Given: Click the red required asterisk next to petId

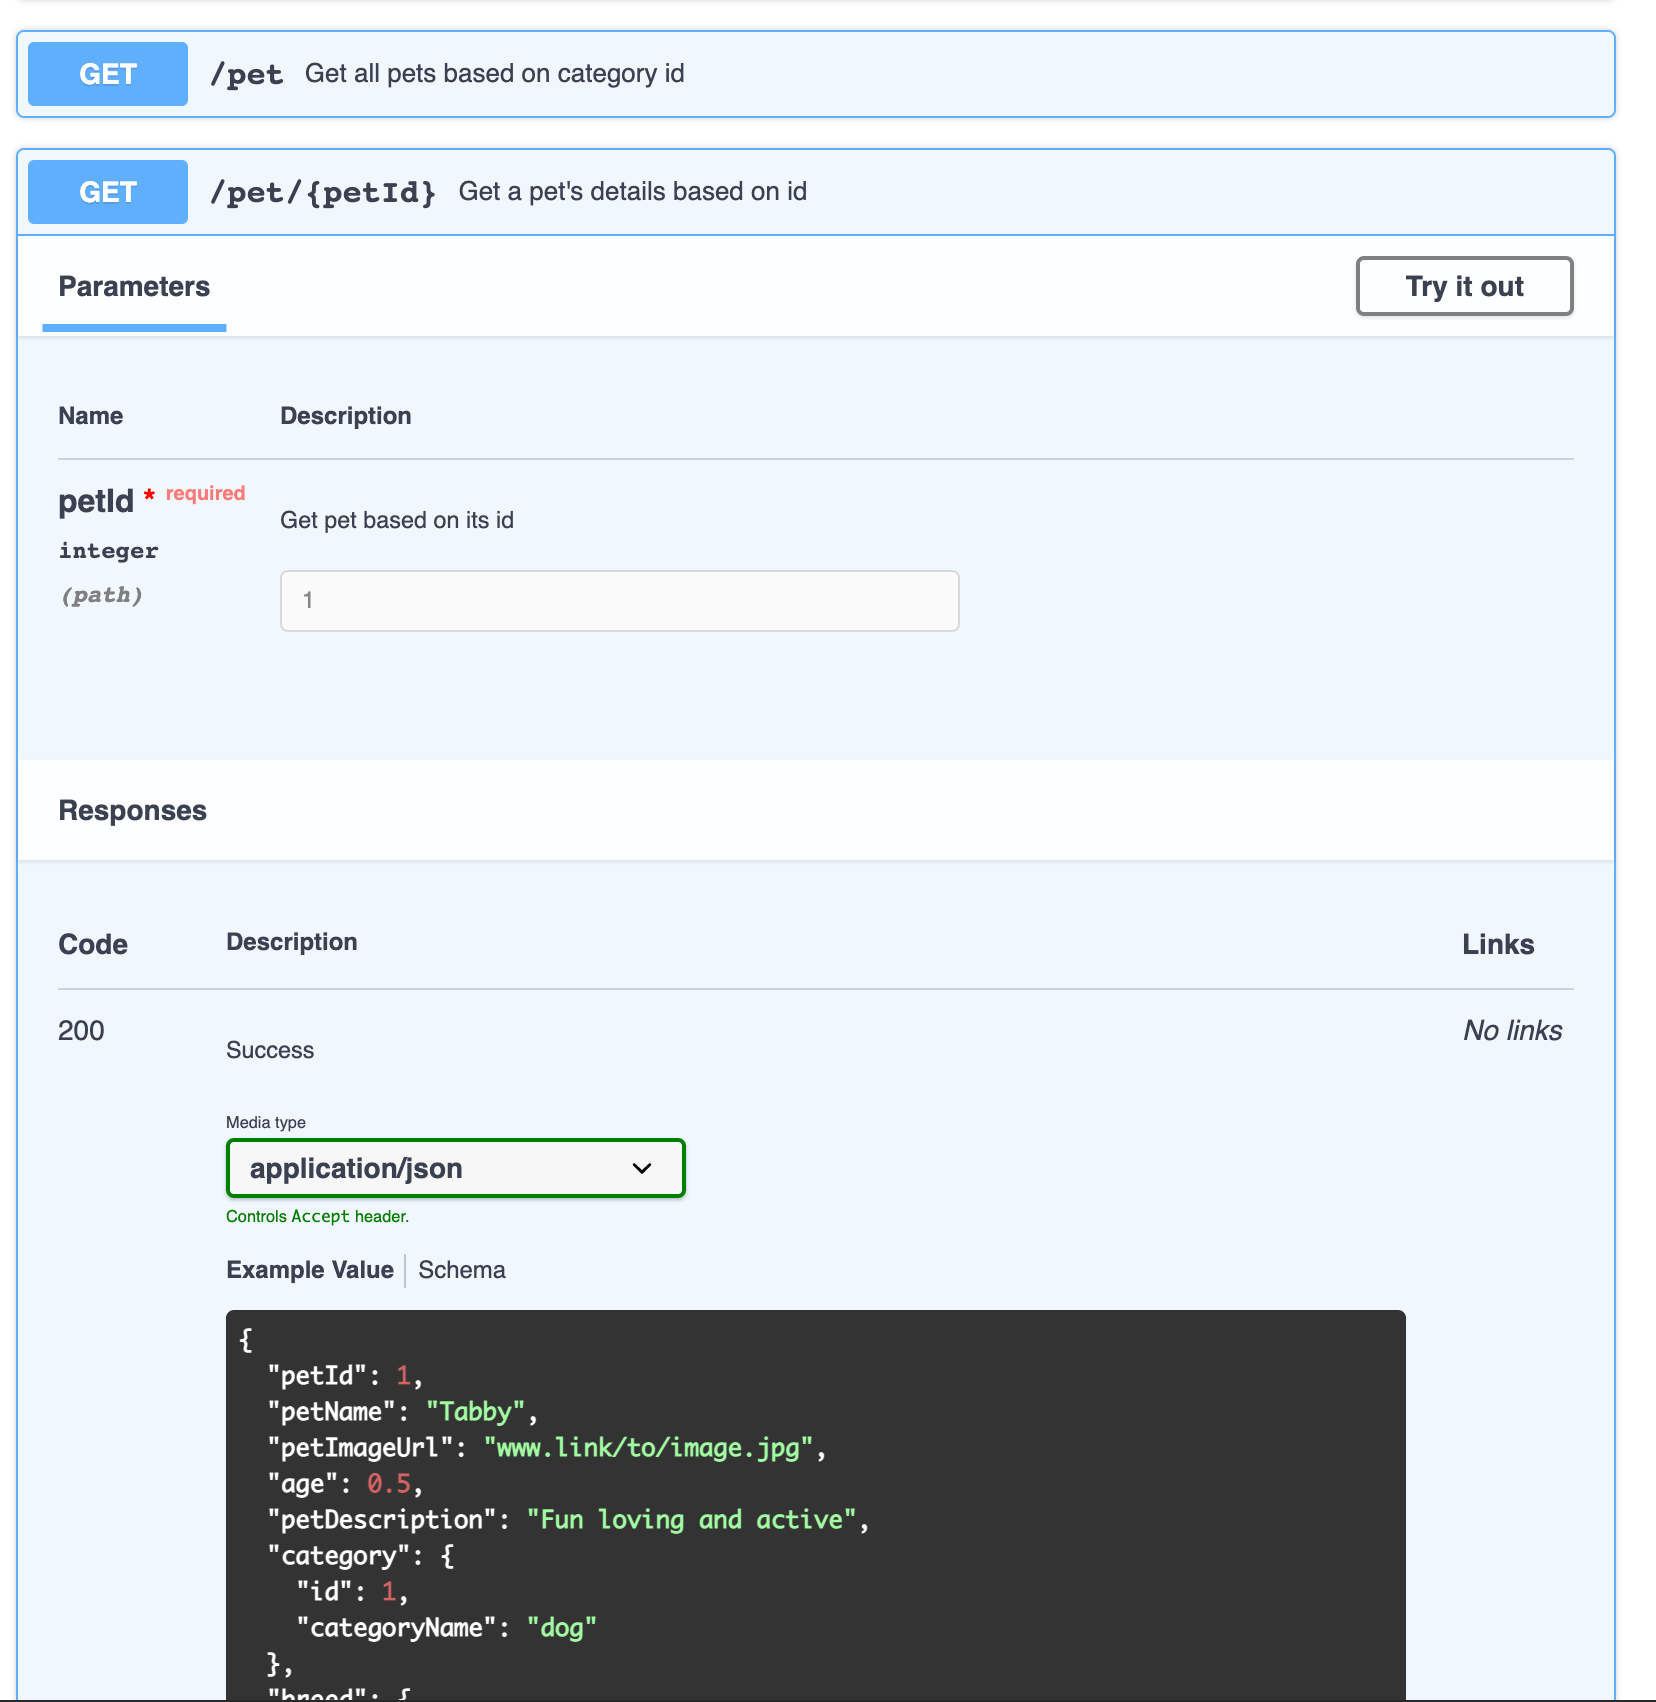Looking at the screenshot, I should point(149,495).
